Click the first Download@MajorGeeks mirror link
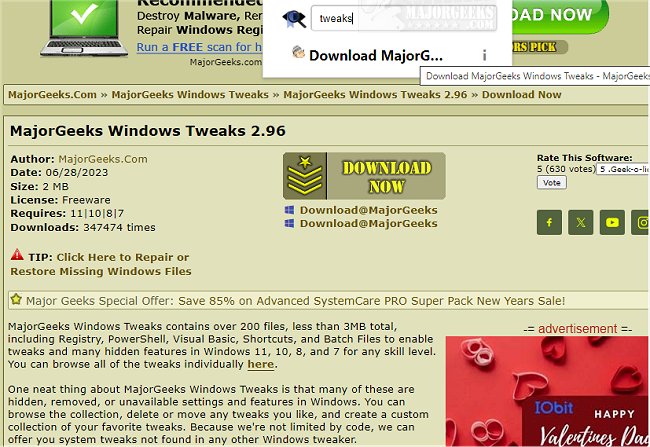Image resolution: width=650 pixels, height=447 pixels. [x=369, y=210]
